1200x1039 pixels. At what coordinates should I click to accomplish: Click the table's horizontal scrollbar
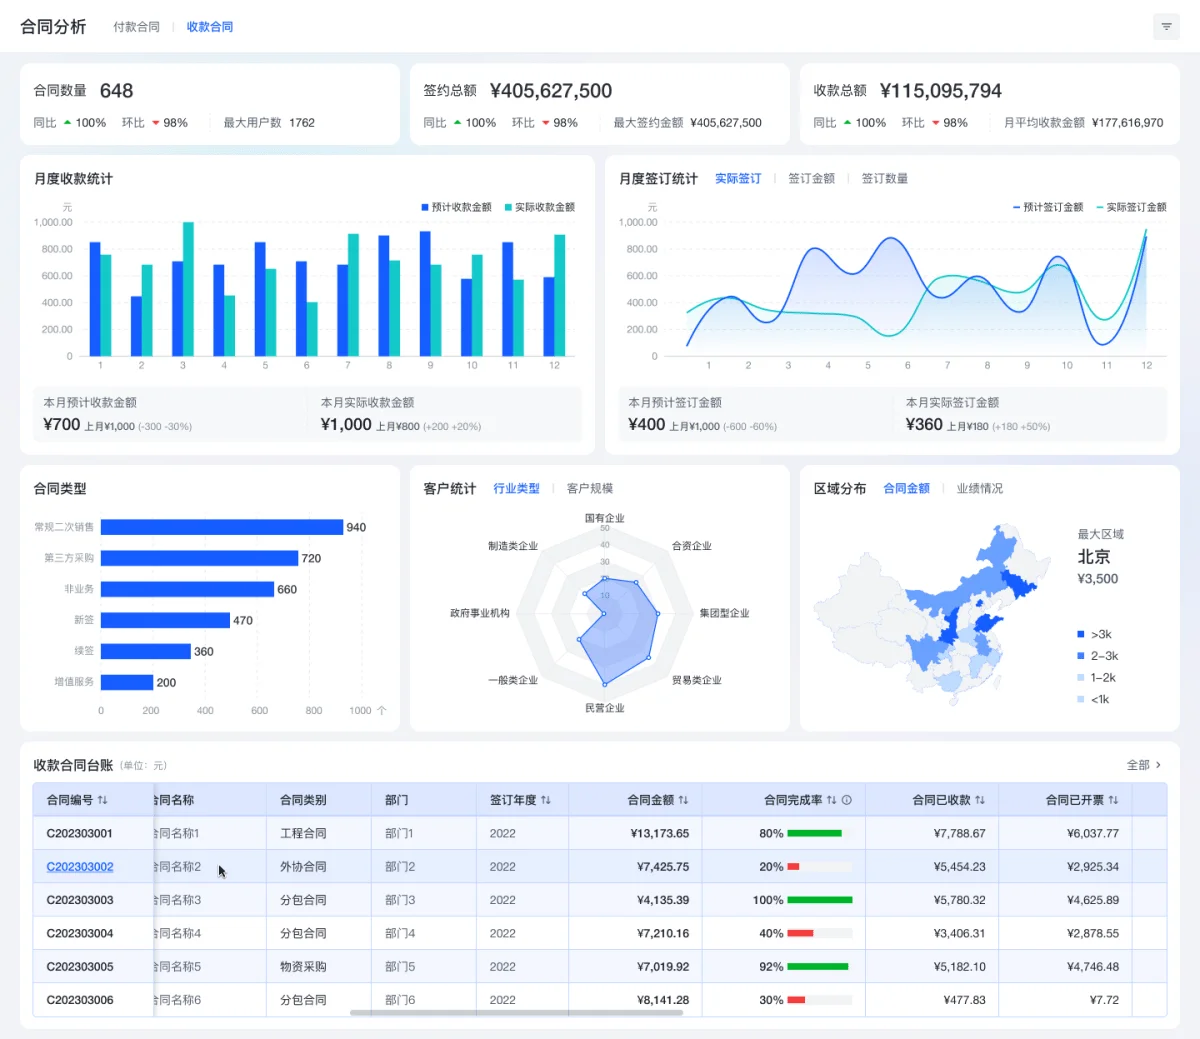click(x=516, y=1013)
